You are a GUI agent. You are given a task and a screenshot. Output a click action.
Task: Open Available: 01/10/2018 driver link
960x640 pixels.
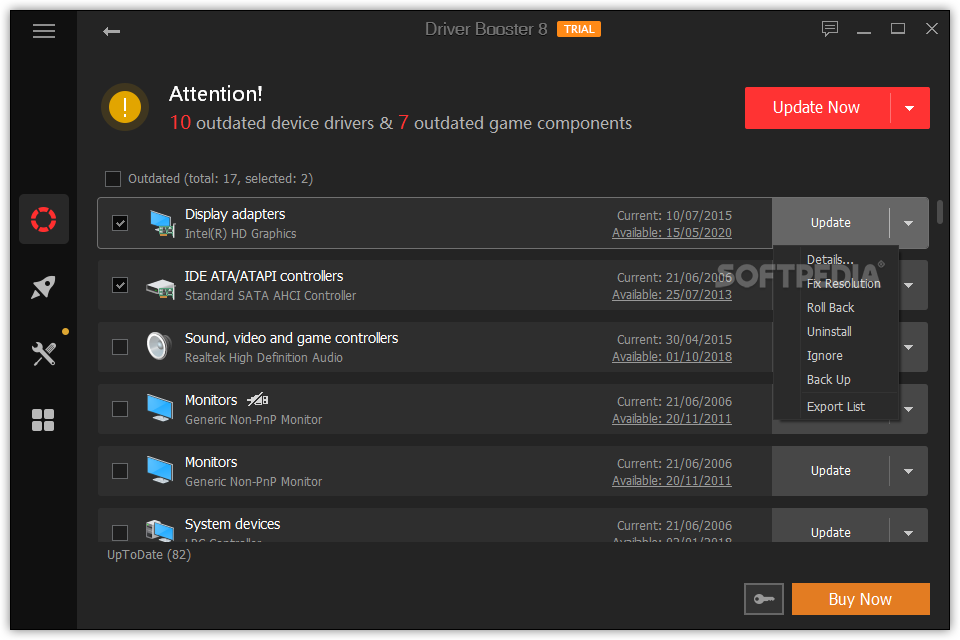coord(672,356)
